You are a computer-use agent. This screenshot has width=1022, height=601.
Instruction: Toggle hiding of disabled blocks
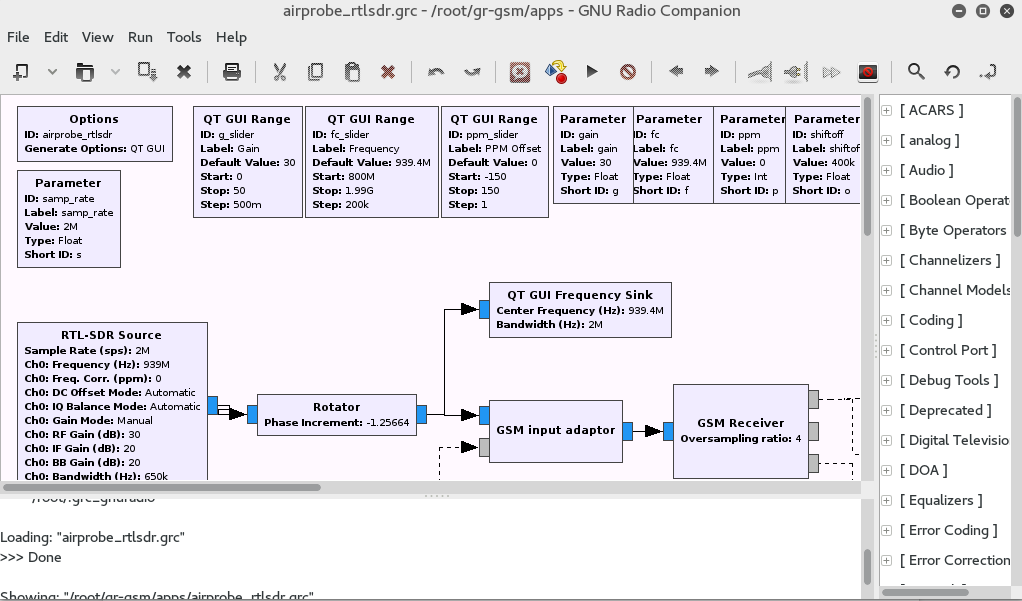868,72
